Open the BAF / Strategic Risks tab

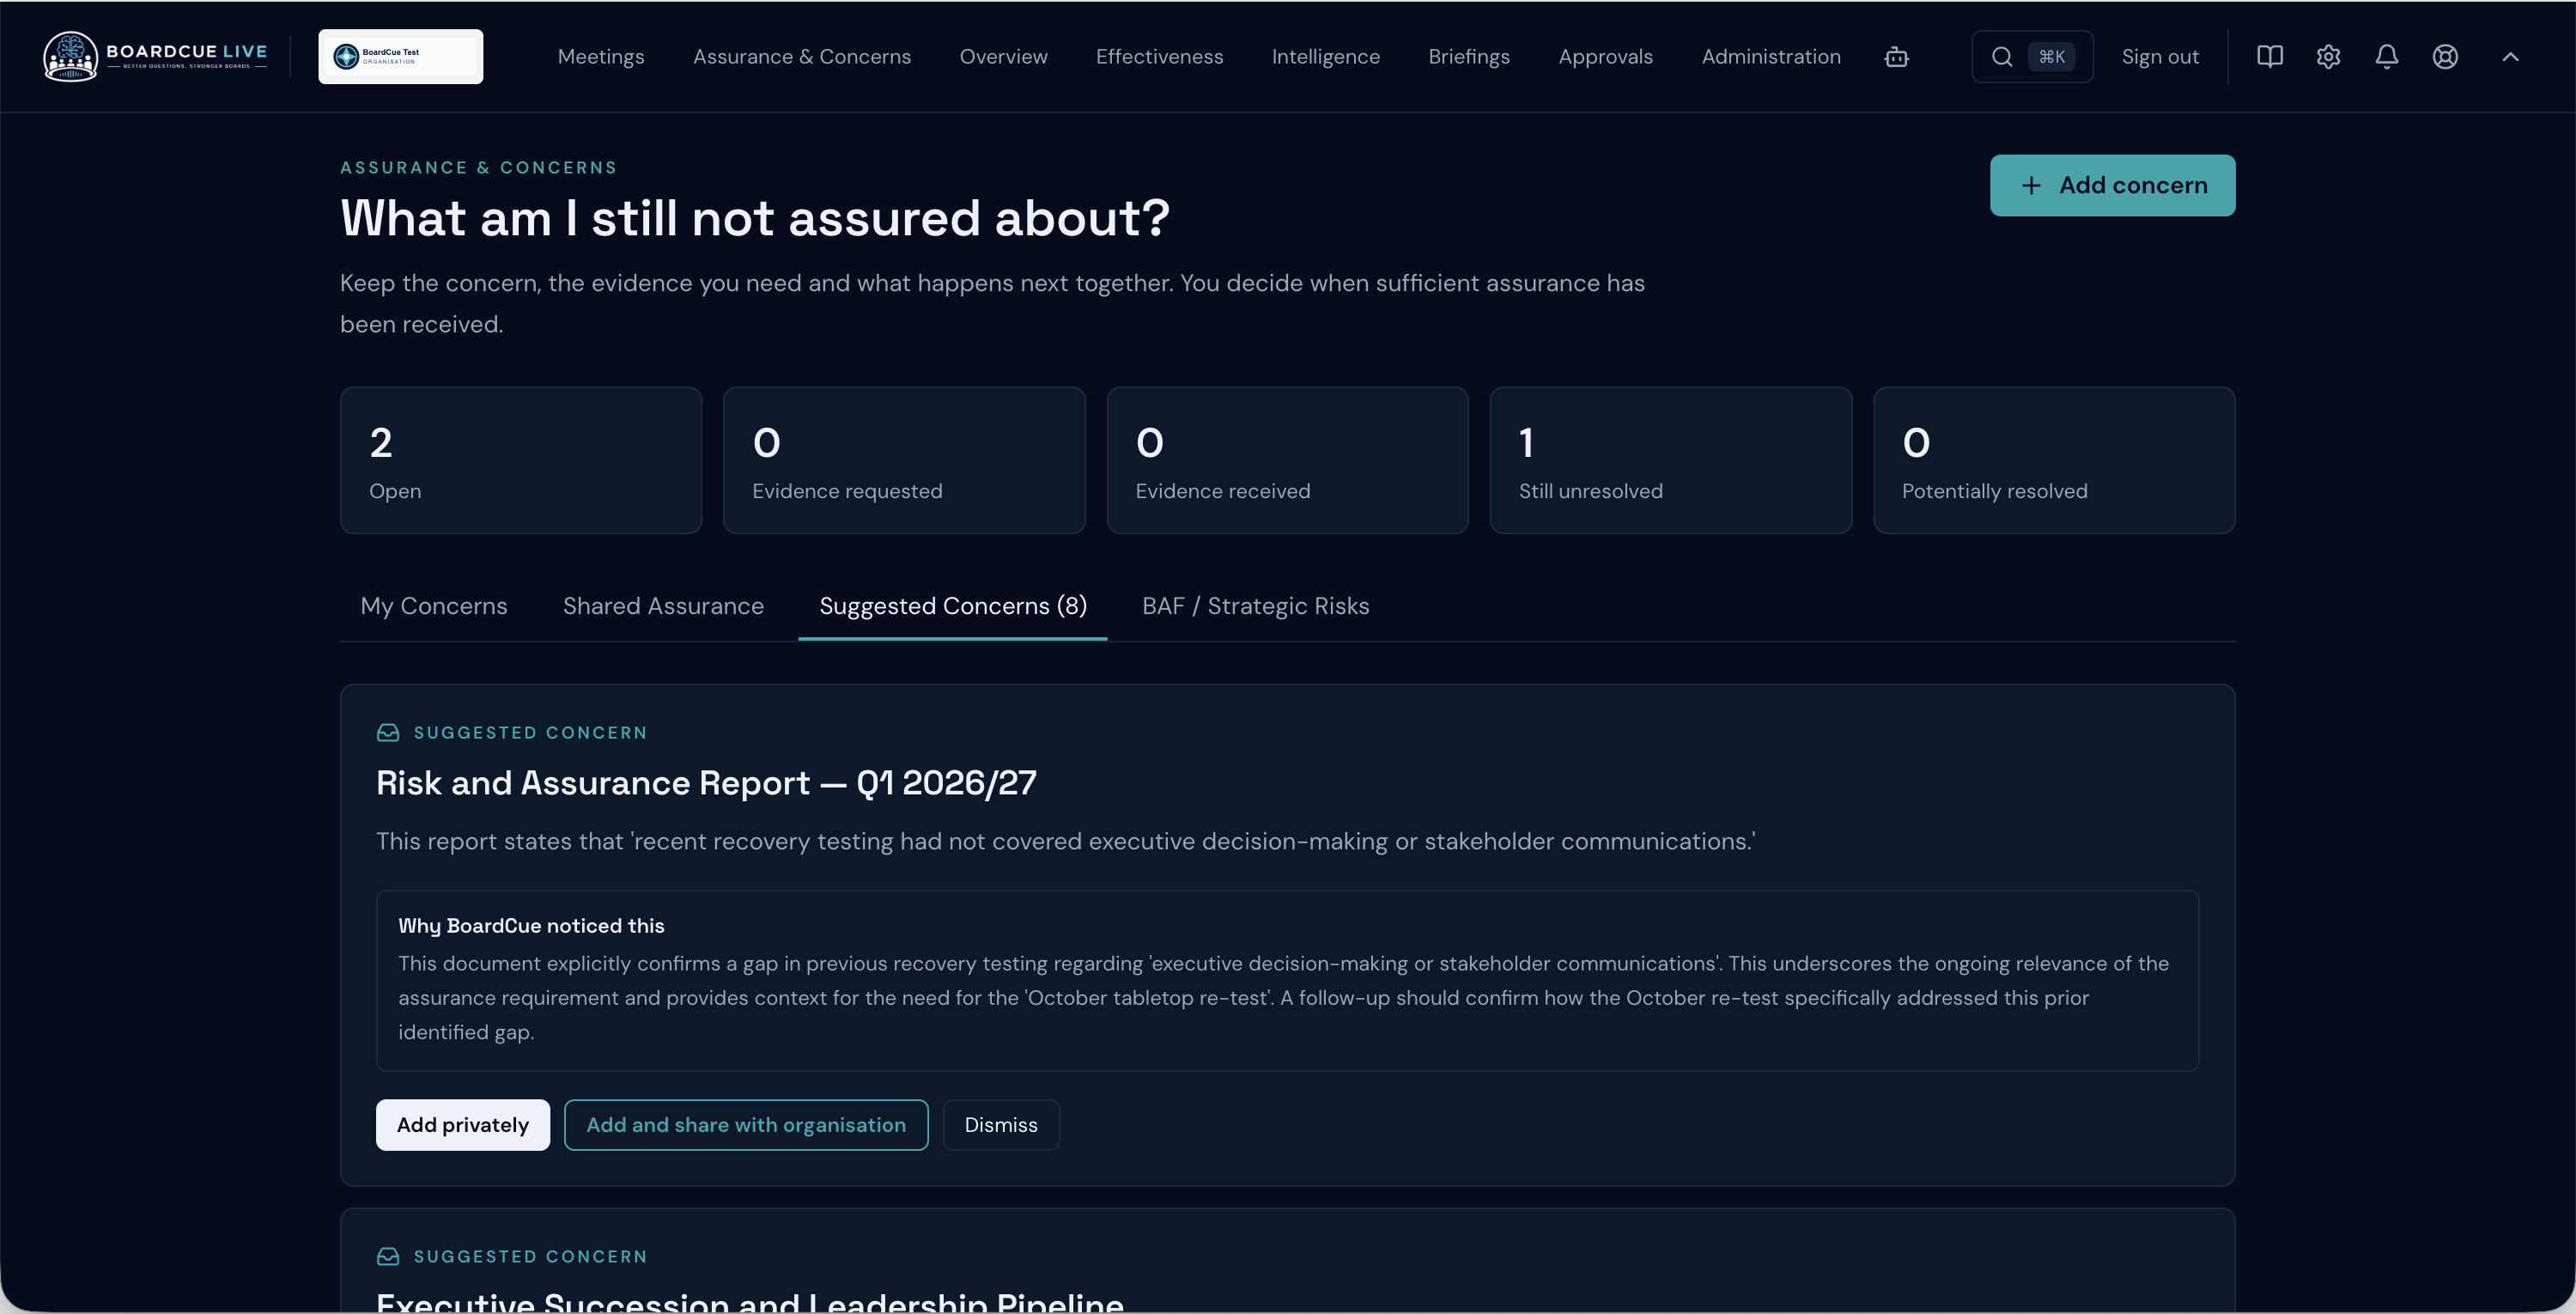[1255, 606]
